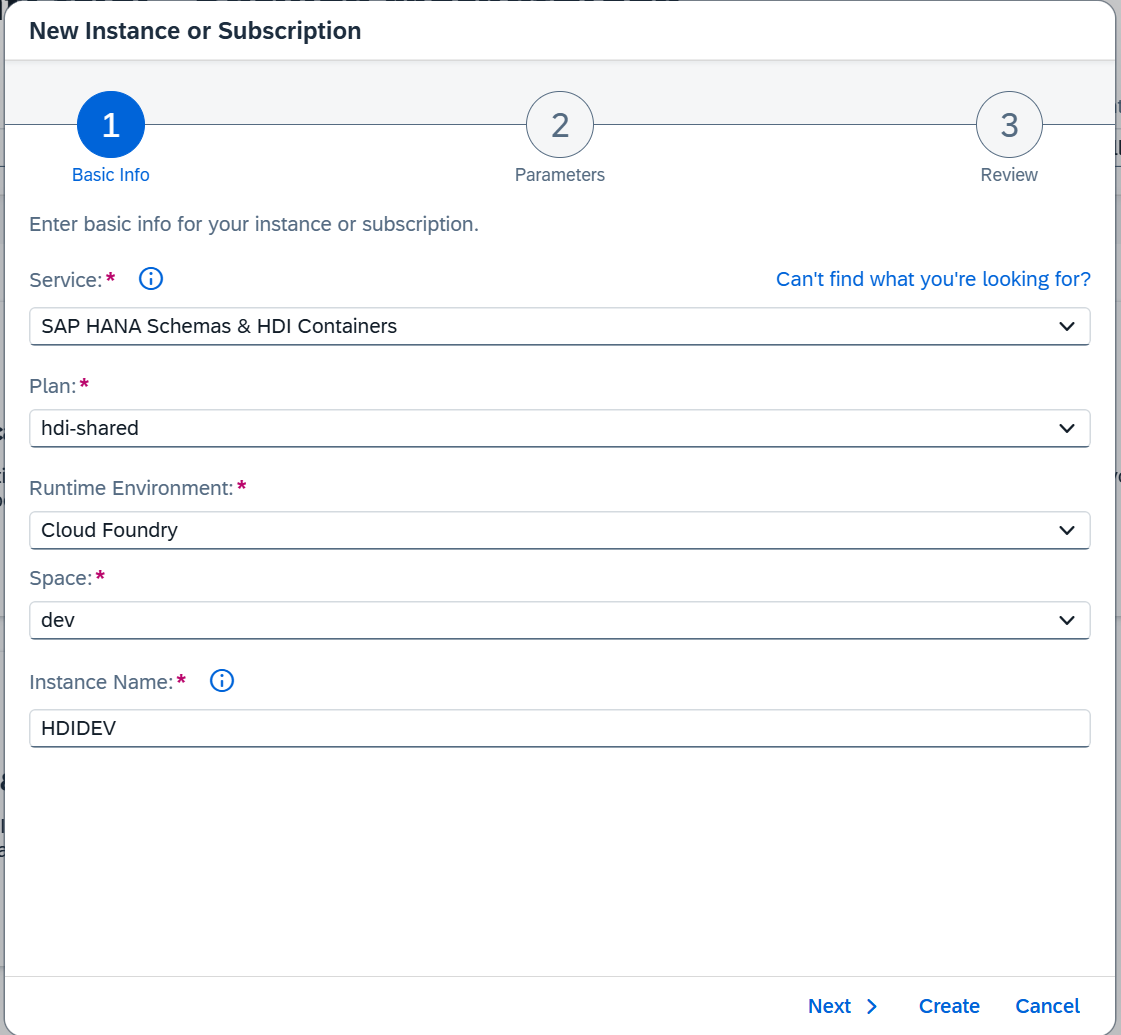The width and height of the screenshot is (1121, 1035).
Task: Go to wizard step 2 Parameters
Action: tap(560, 124)
